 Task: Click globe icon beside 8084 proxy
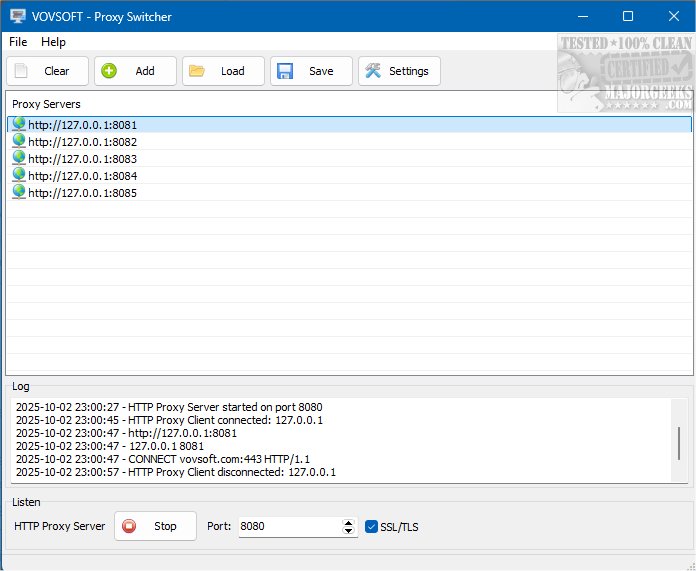tap(19, 175)
